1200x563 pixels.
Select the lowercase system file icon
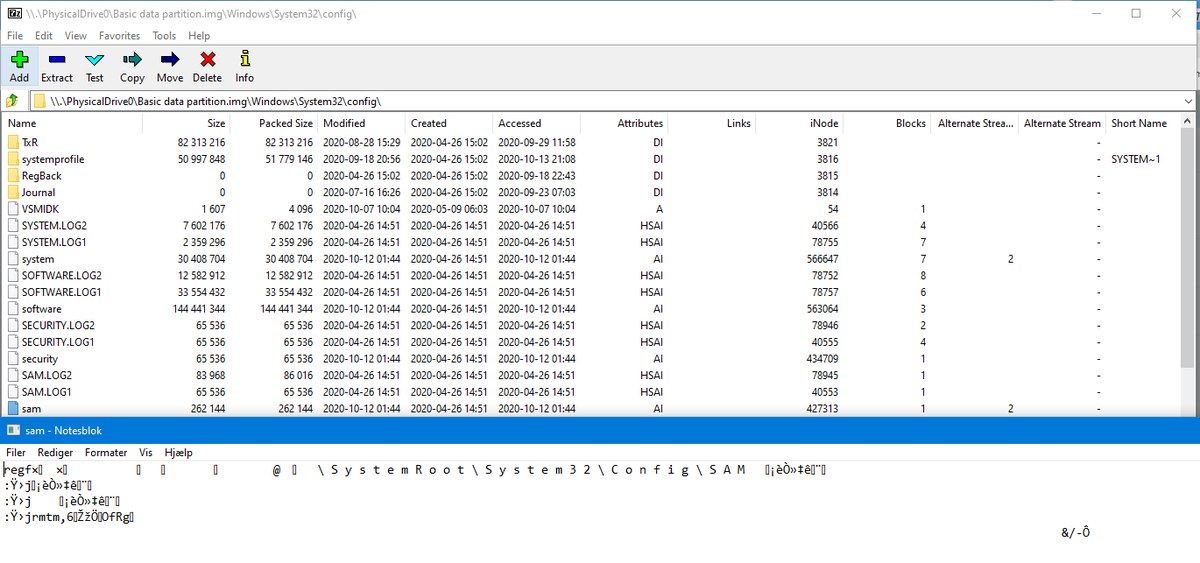tap(13, 259)
